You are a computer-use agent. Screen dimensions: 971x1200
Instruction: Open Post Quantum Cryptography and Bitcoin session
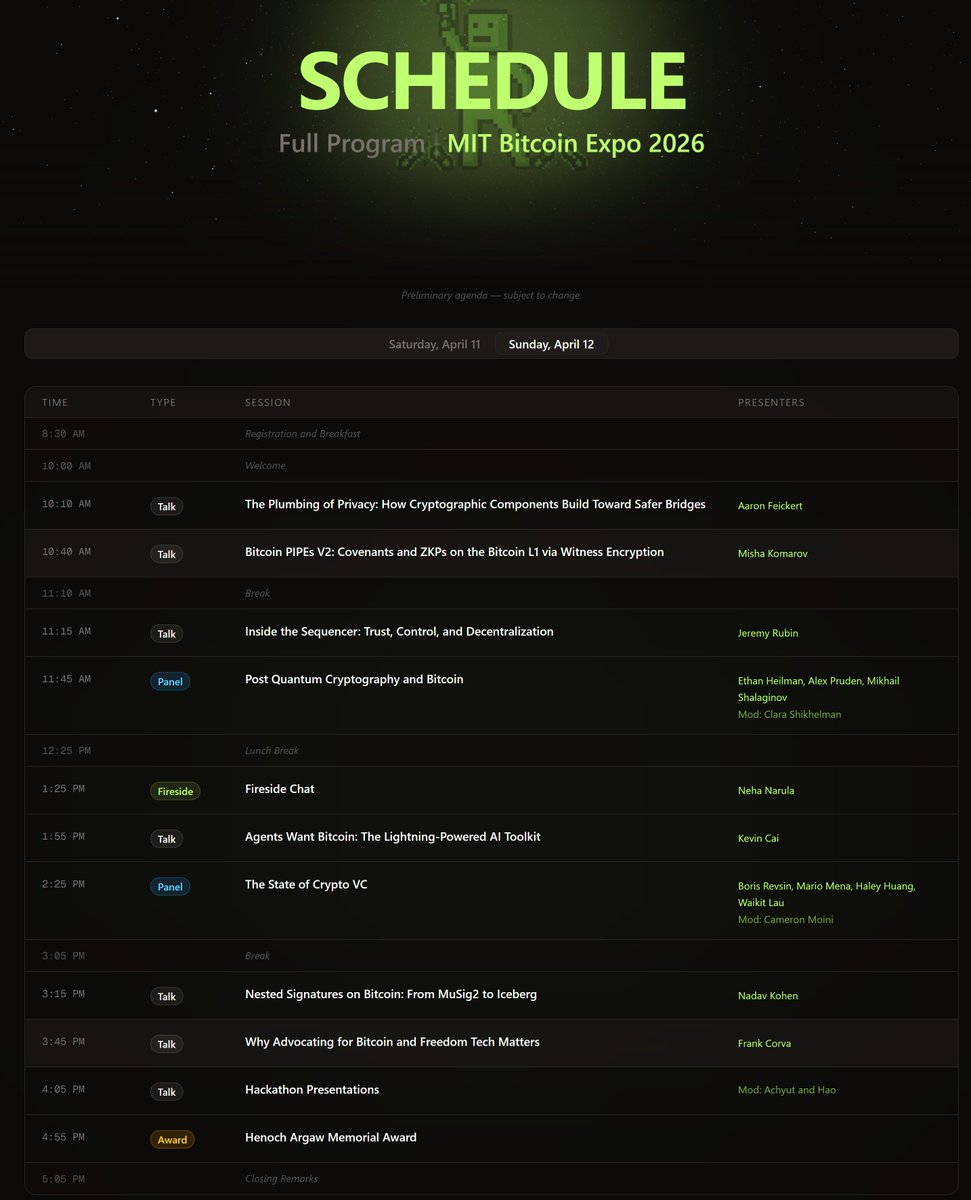(354, 679)
